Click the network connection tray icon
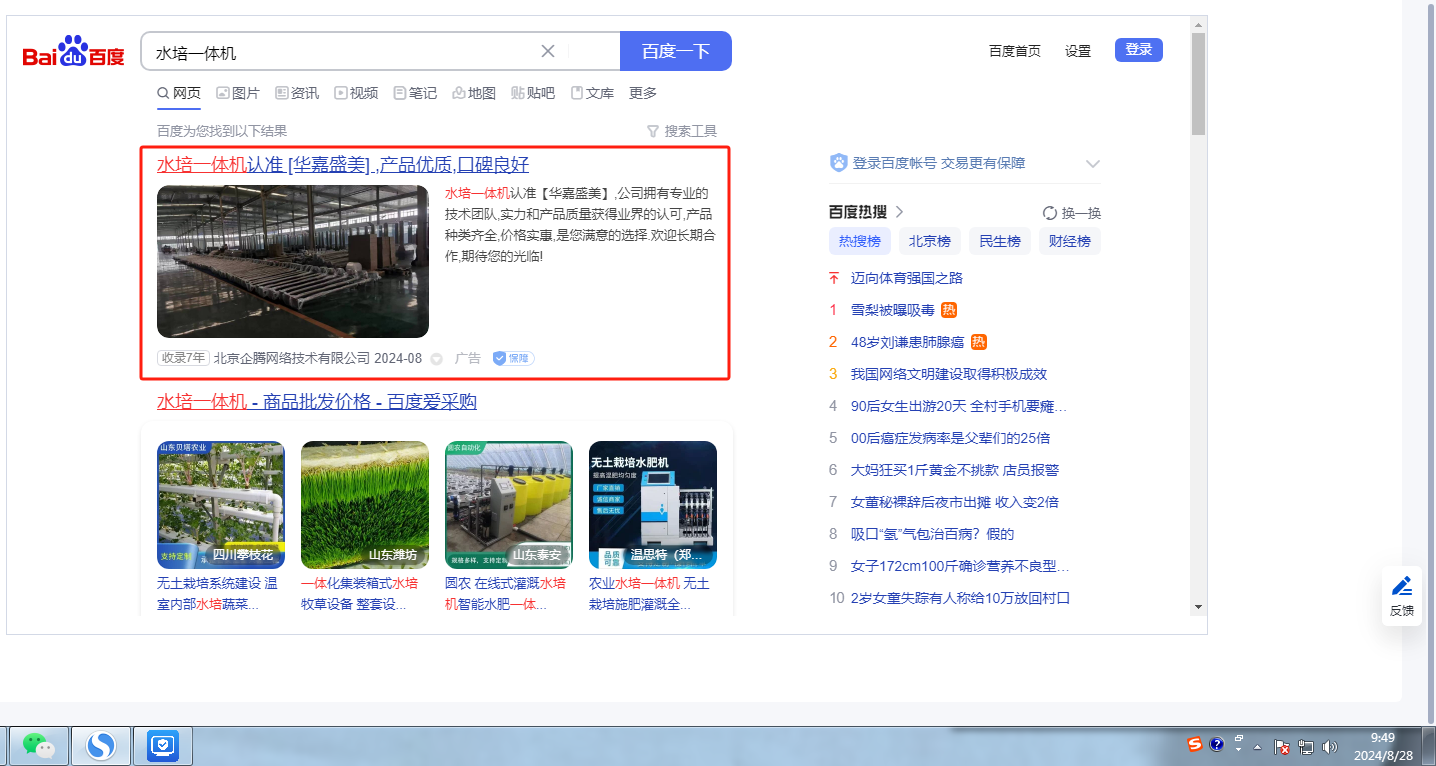The height and width of the screenshot is (766, 1436). pos(1306,746)
